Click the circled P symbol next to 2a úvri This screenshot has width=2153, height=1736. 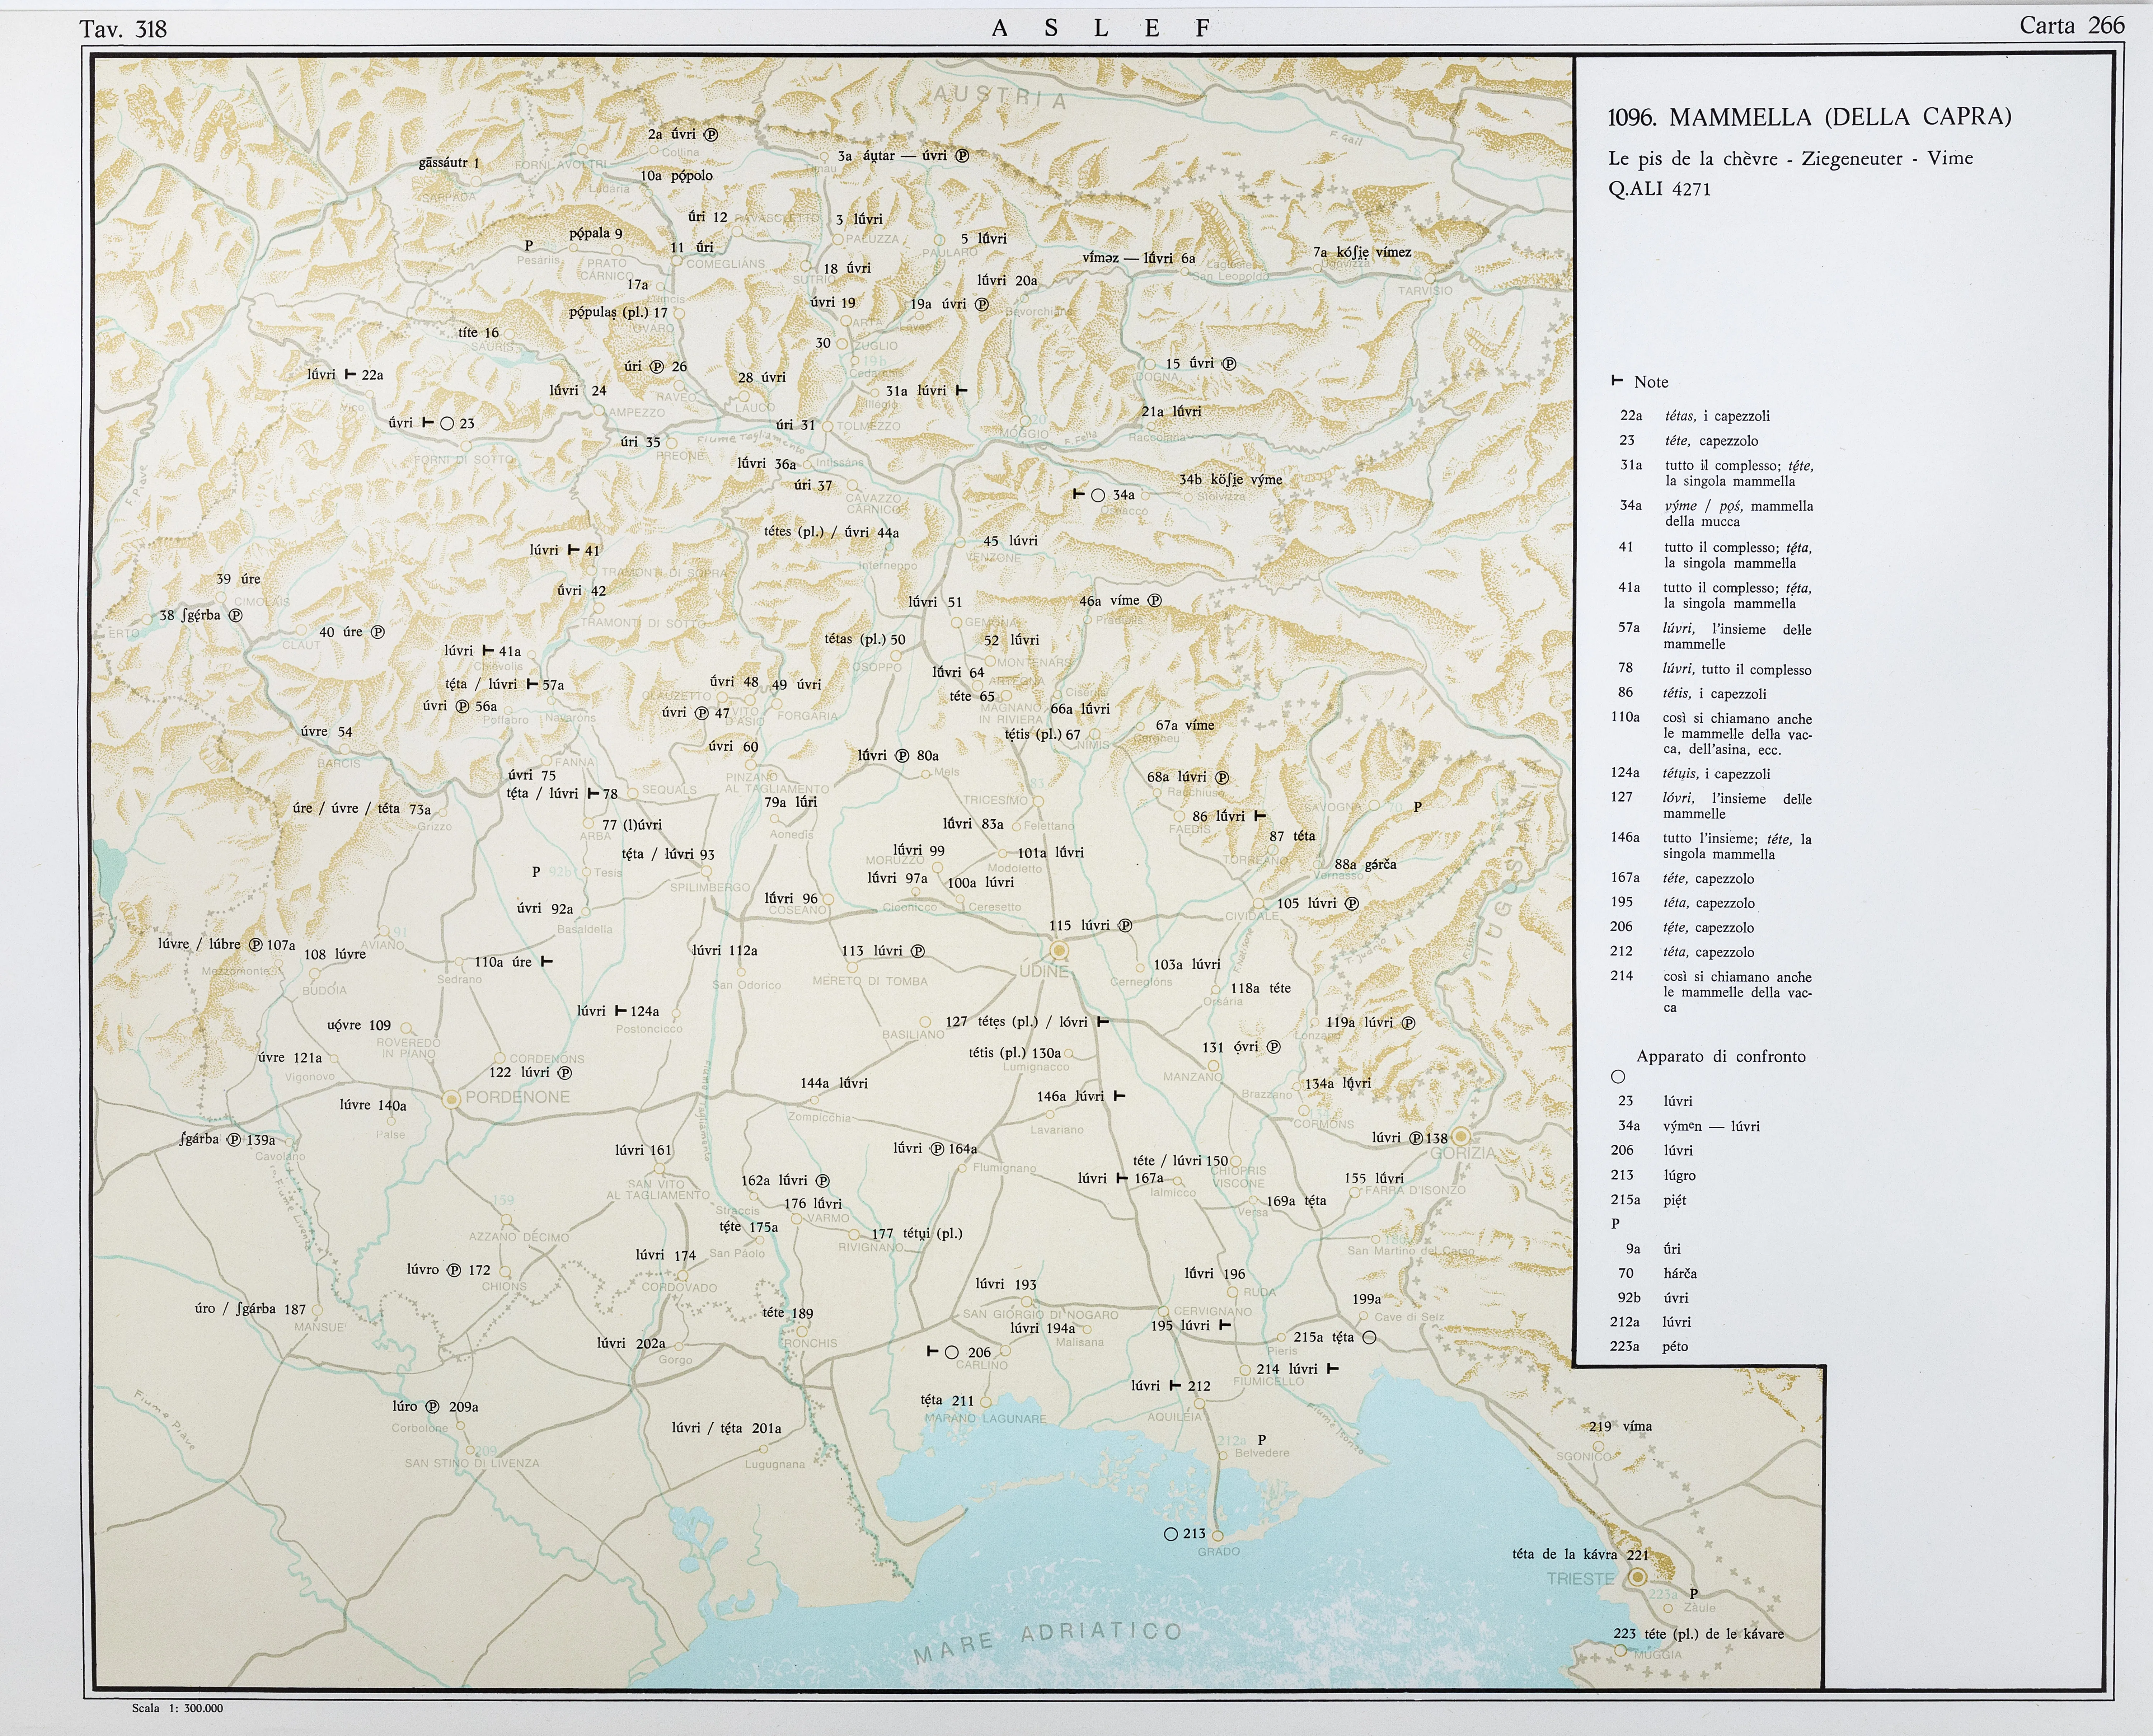coord(711,134)
